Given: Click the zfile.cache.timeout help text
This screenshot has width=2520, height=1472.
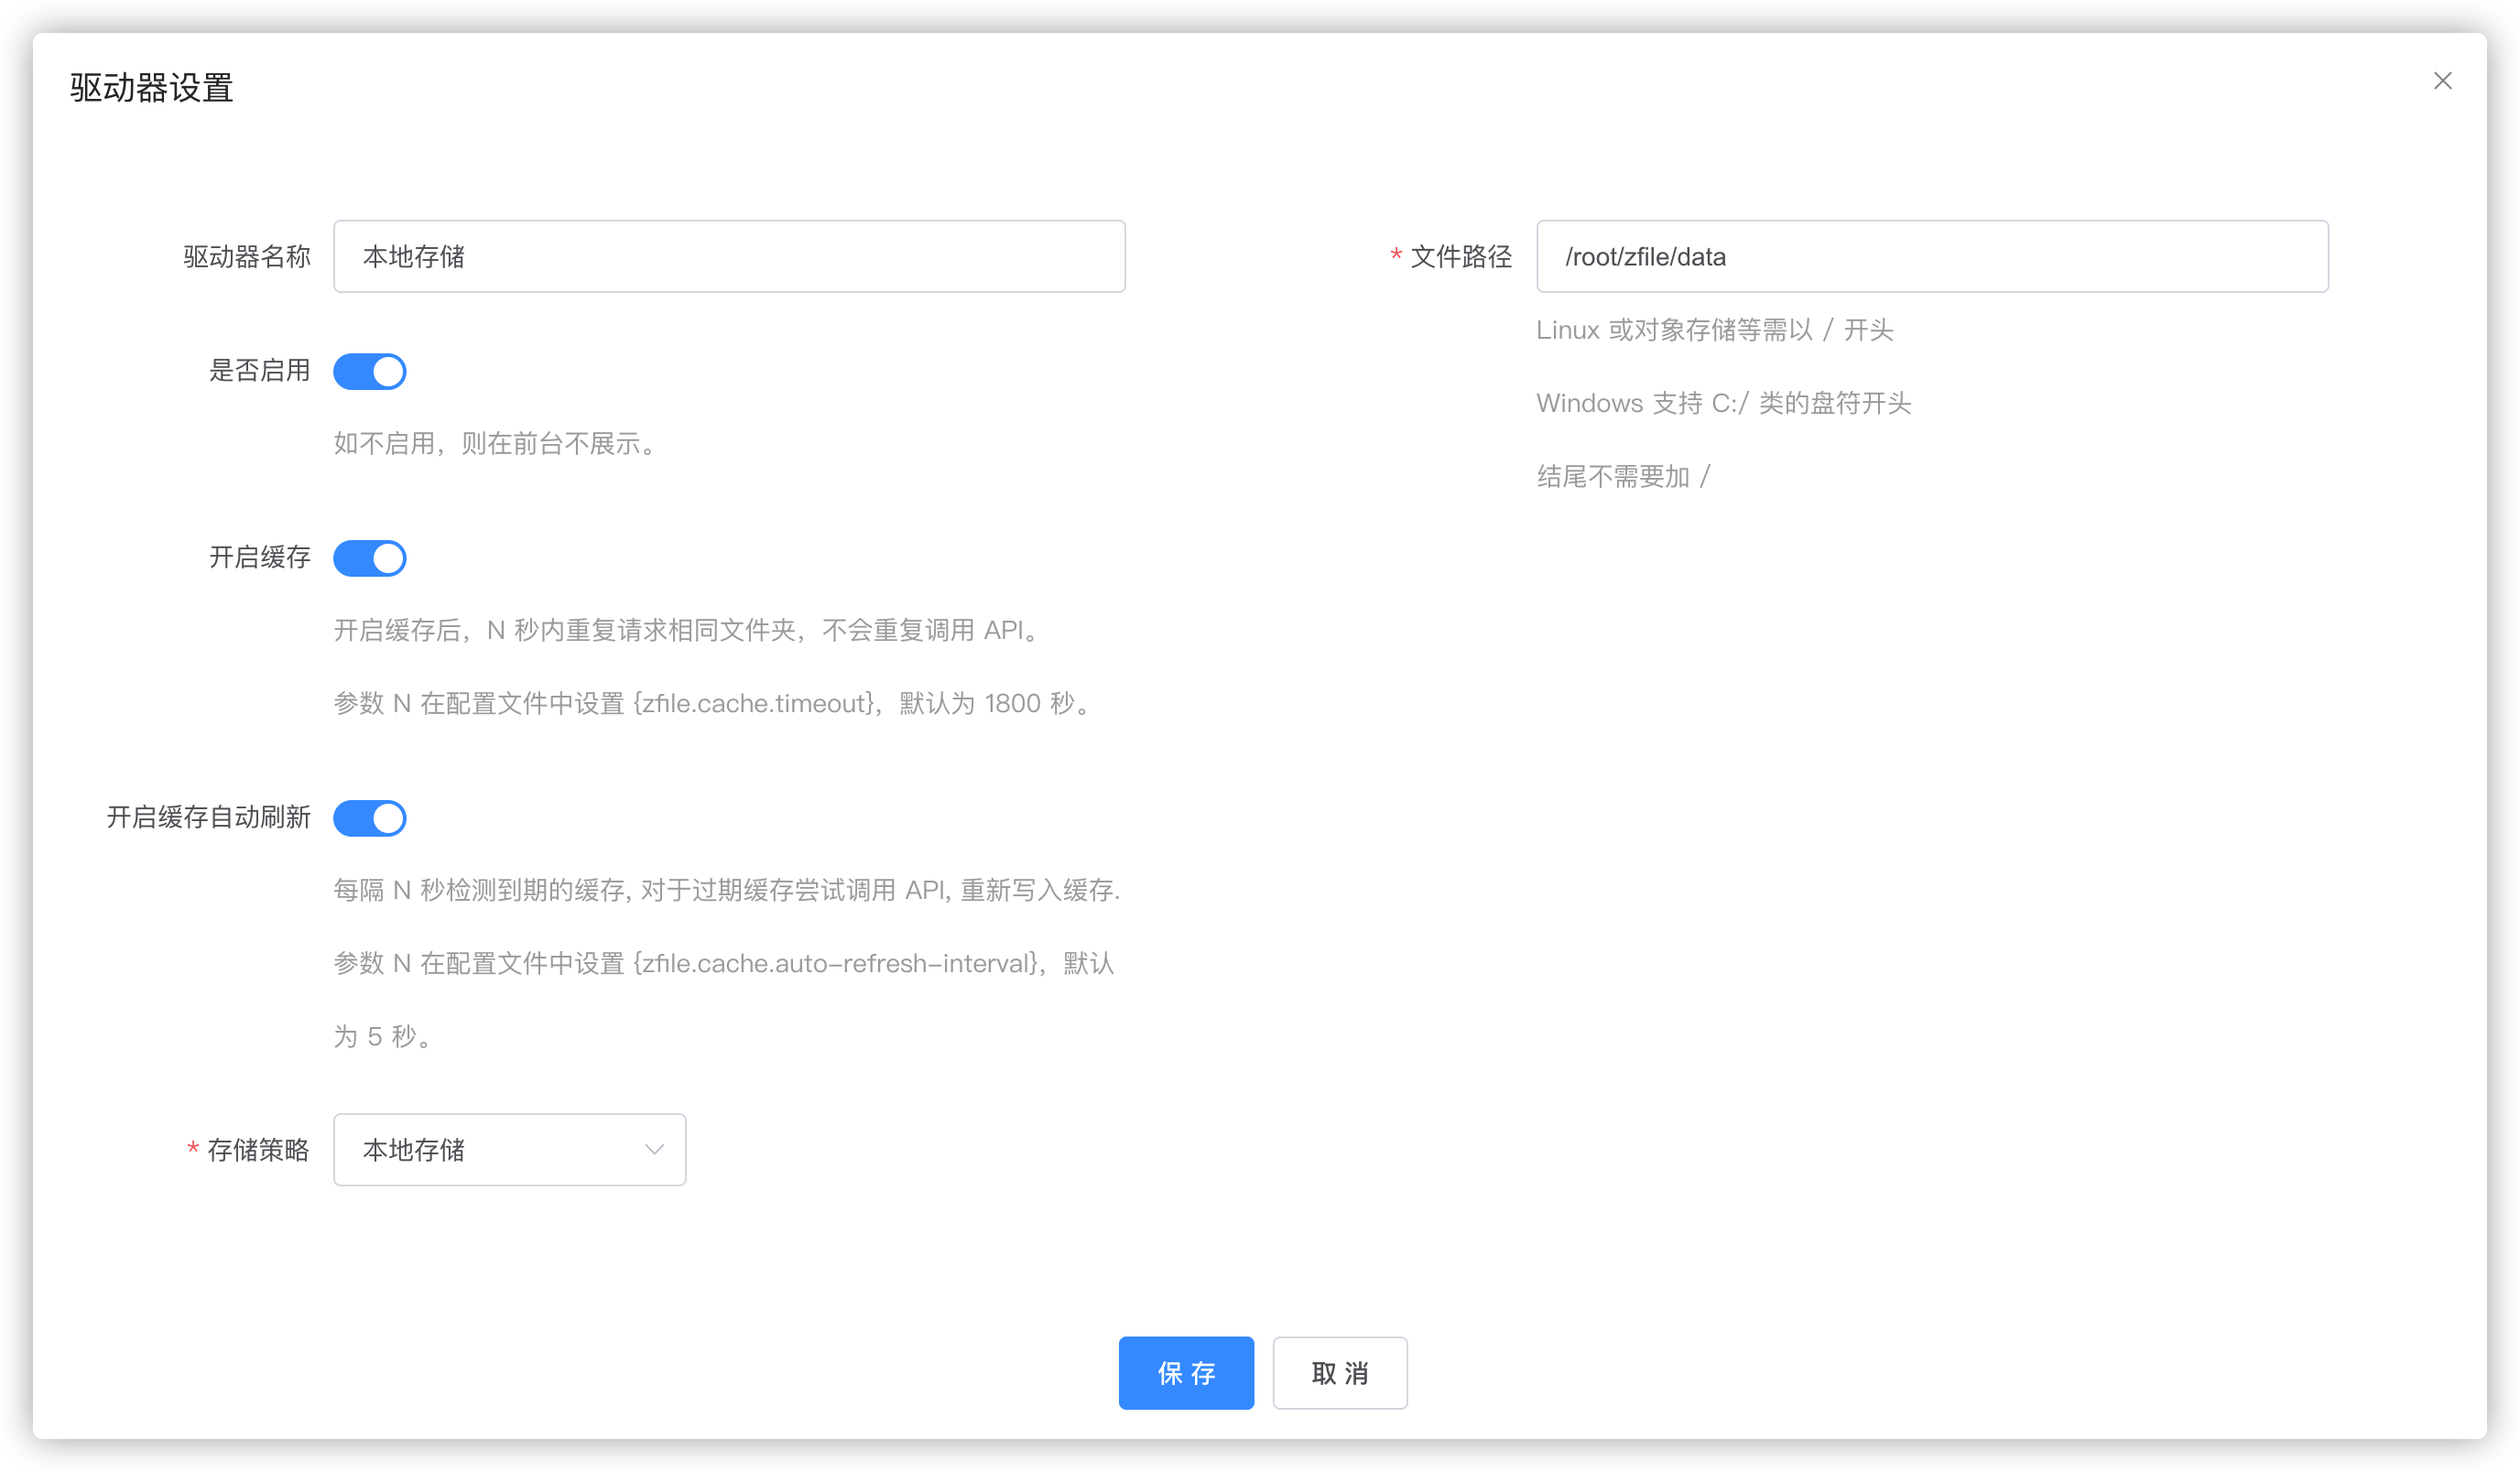Looking at the screenshot, I should tap(715, 703).
